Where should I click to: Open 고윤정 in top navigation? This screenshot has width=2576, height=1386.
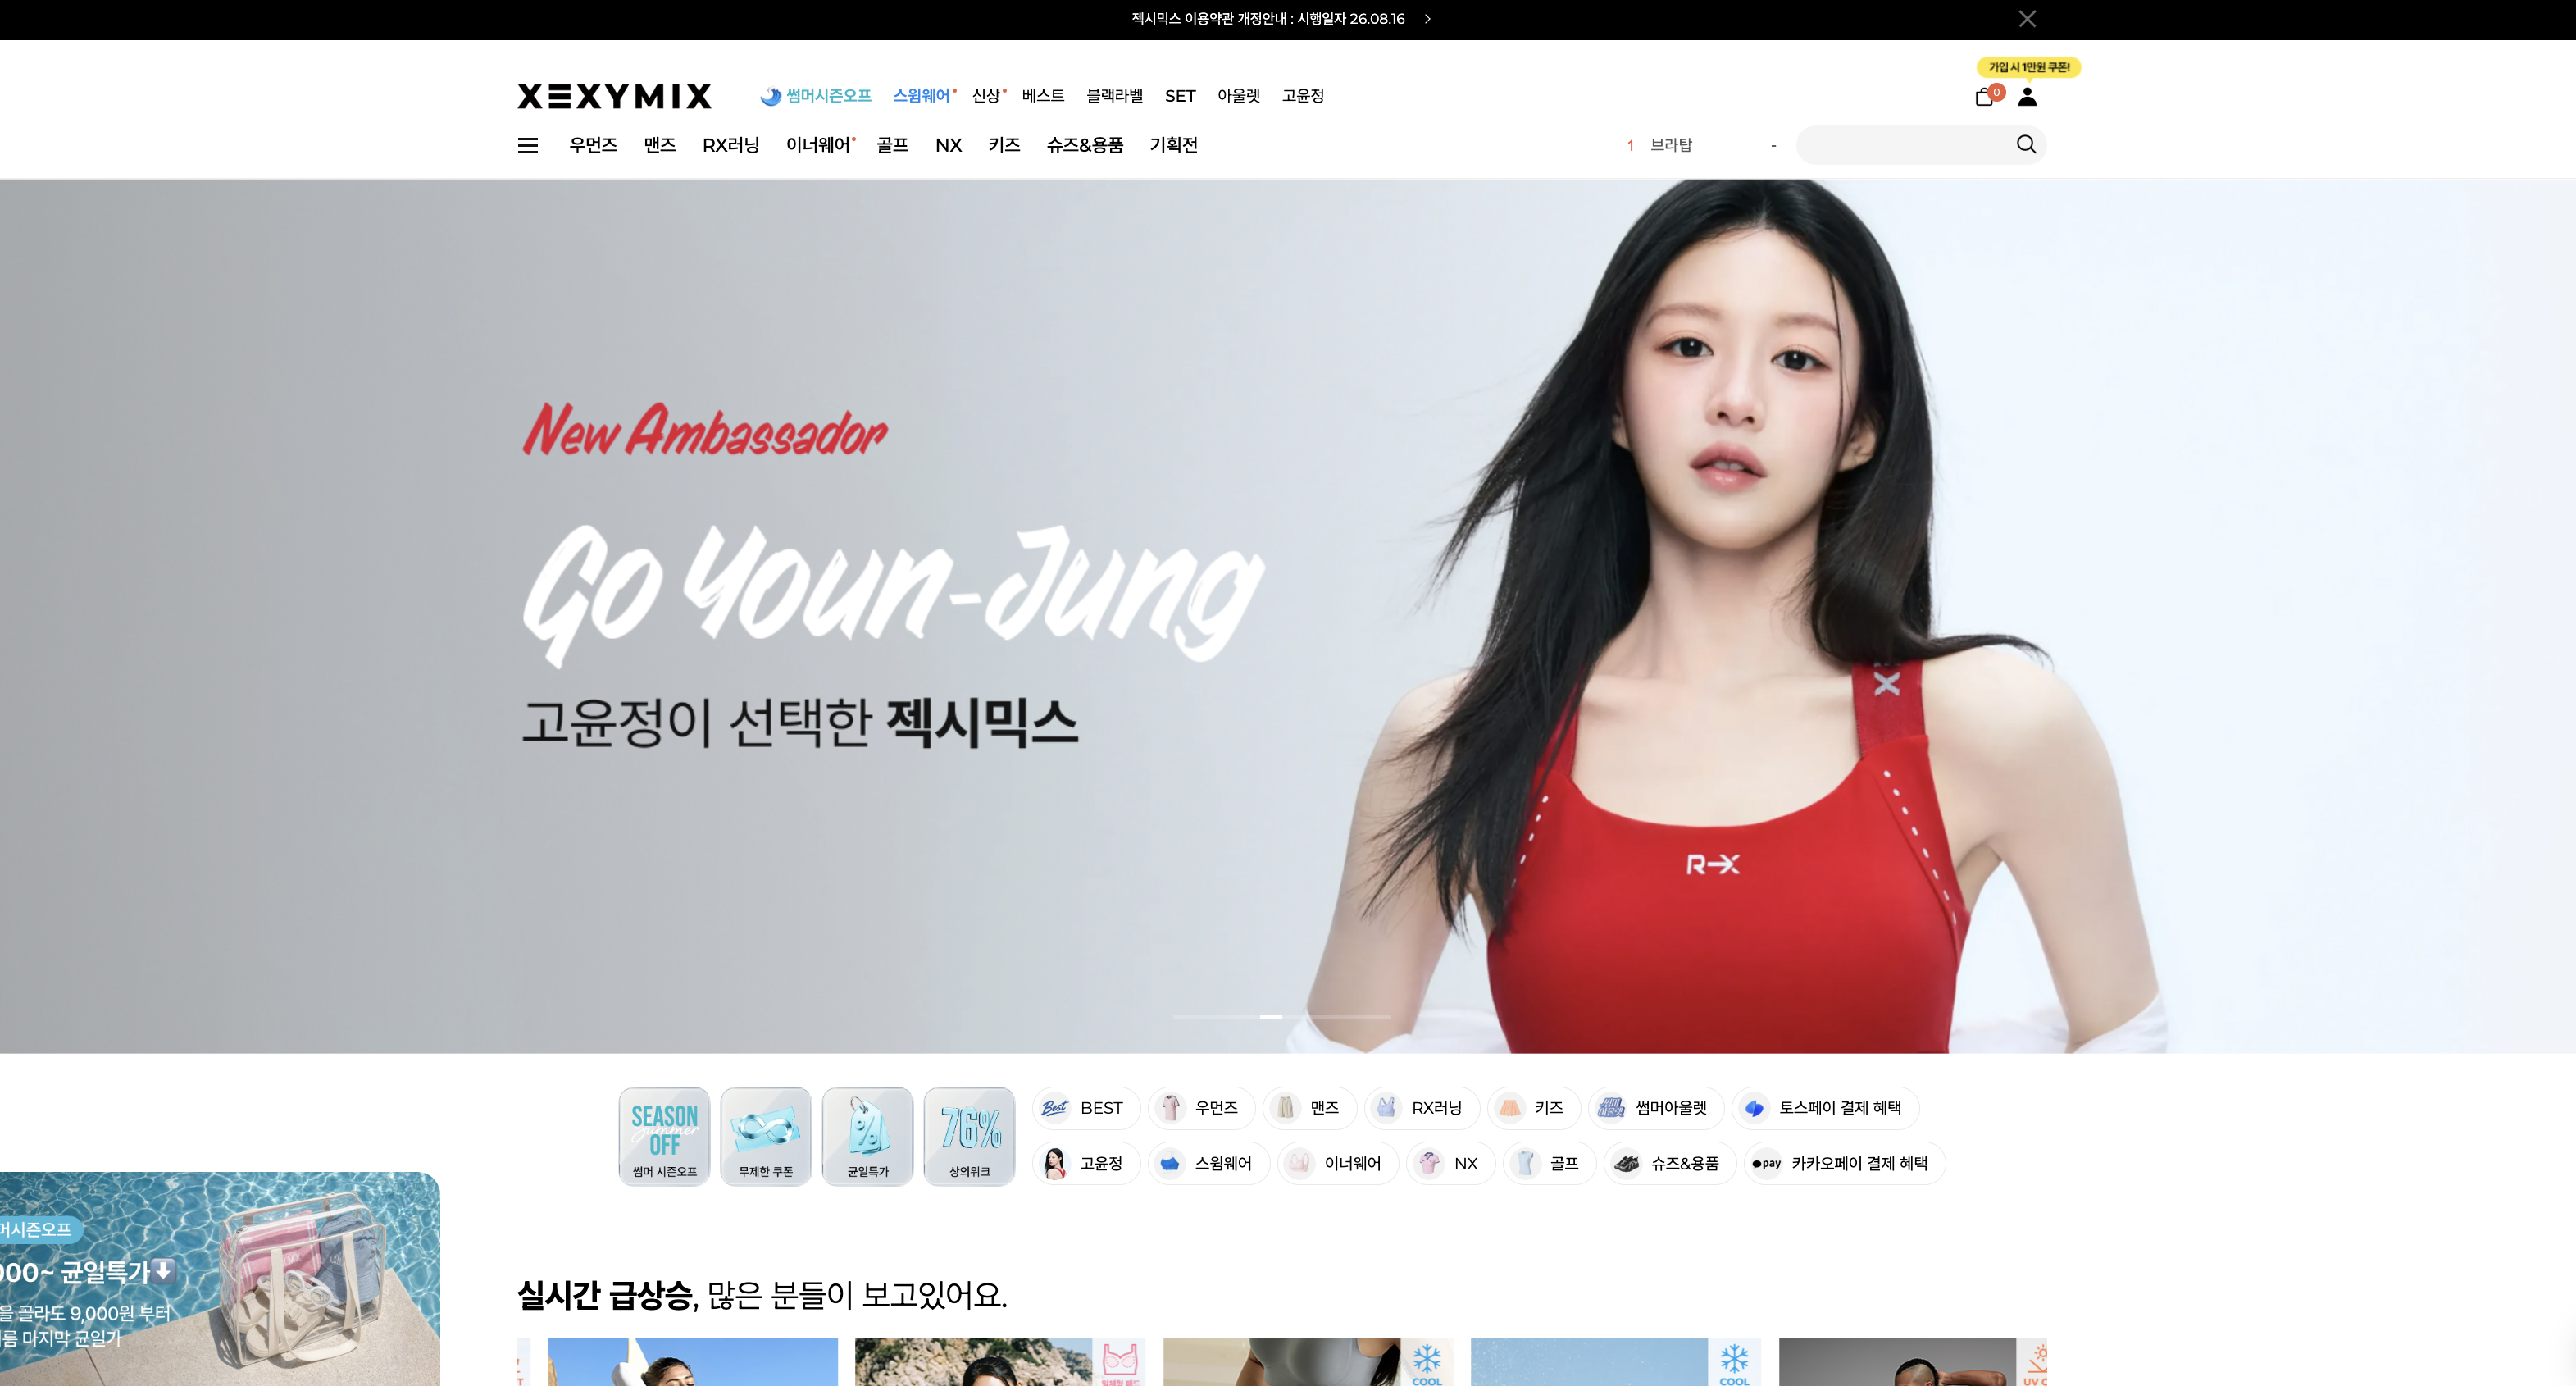[x=1303, y=96]
